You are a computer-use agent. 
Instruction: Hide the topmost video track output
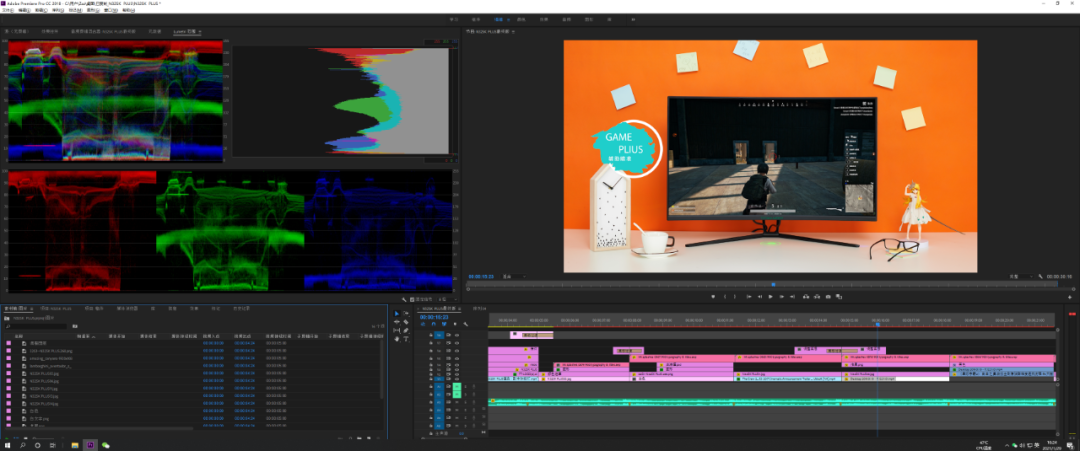click(x=457, y=335)
